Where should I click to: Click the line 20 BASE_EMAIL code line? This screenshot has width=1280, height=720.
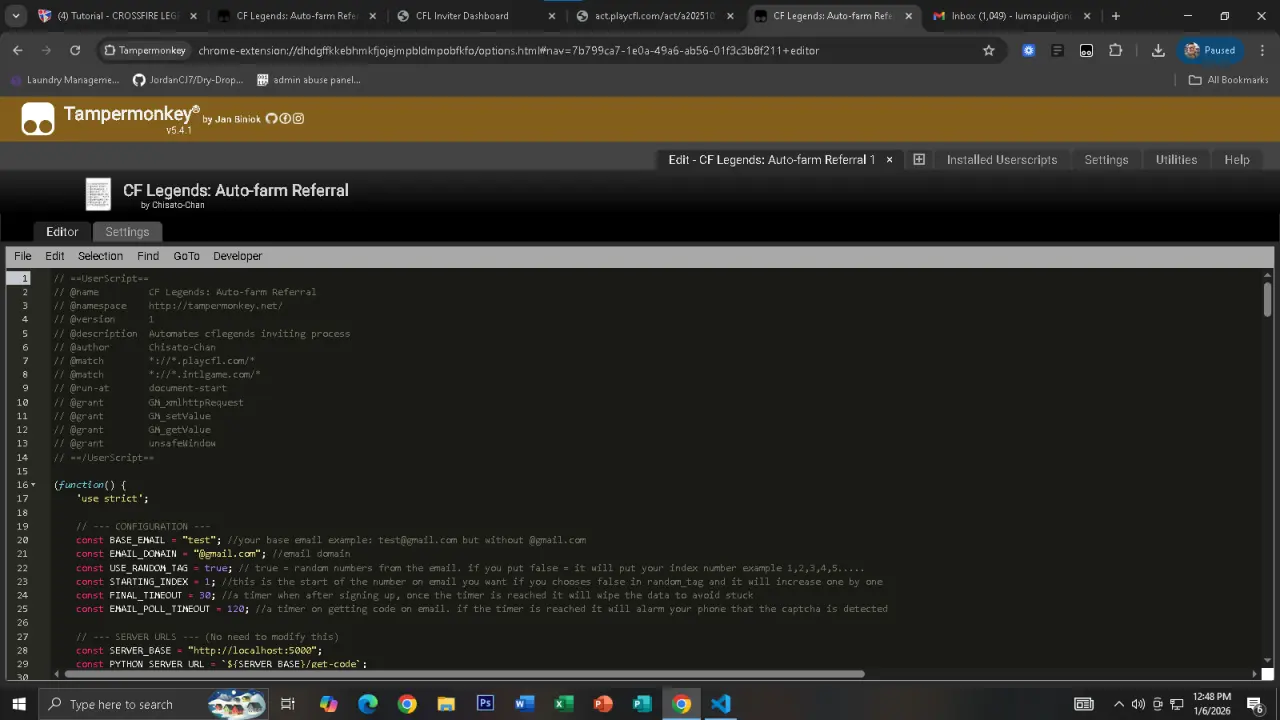331,540
